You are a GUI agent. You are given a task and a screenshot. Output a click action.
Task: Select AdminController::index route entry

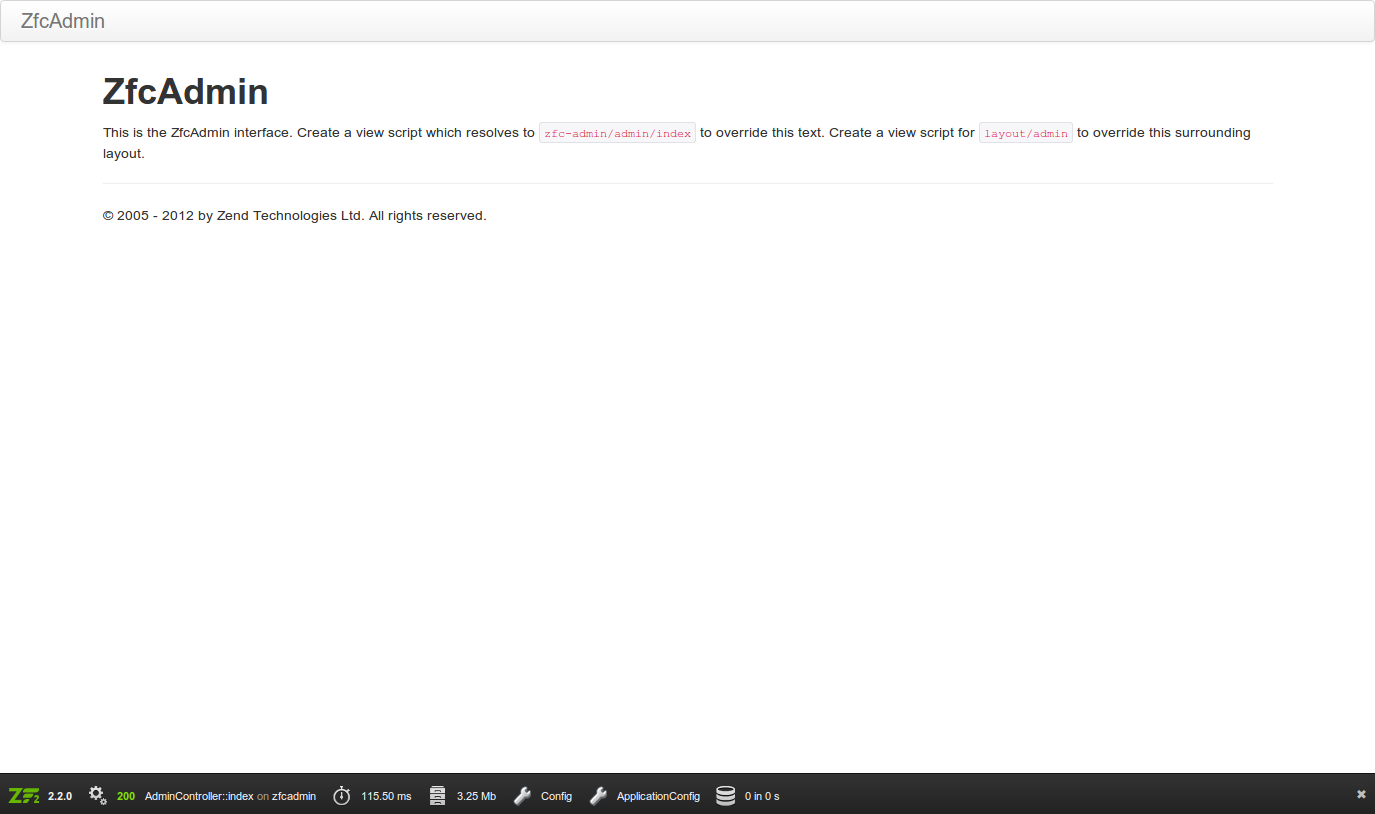(199, 796)
